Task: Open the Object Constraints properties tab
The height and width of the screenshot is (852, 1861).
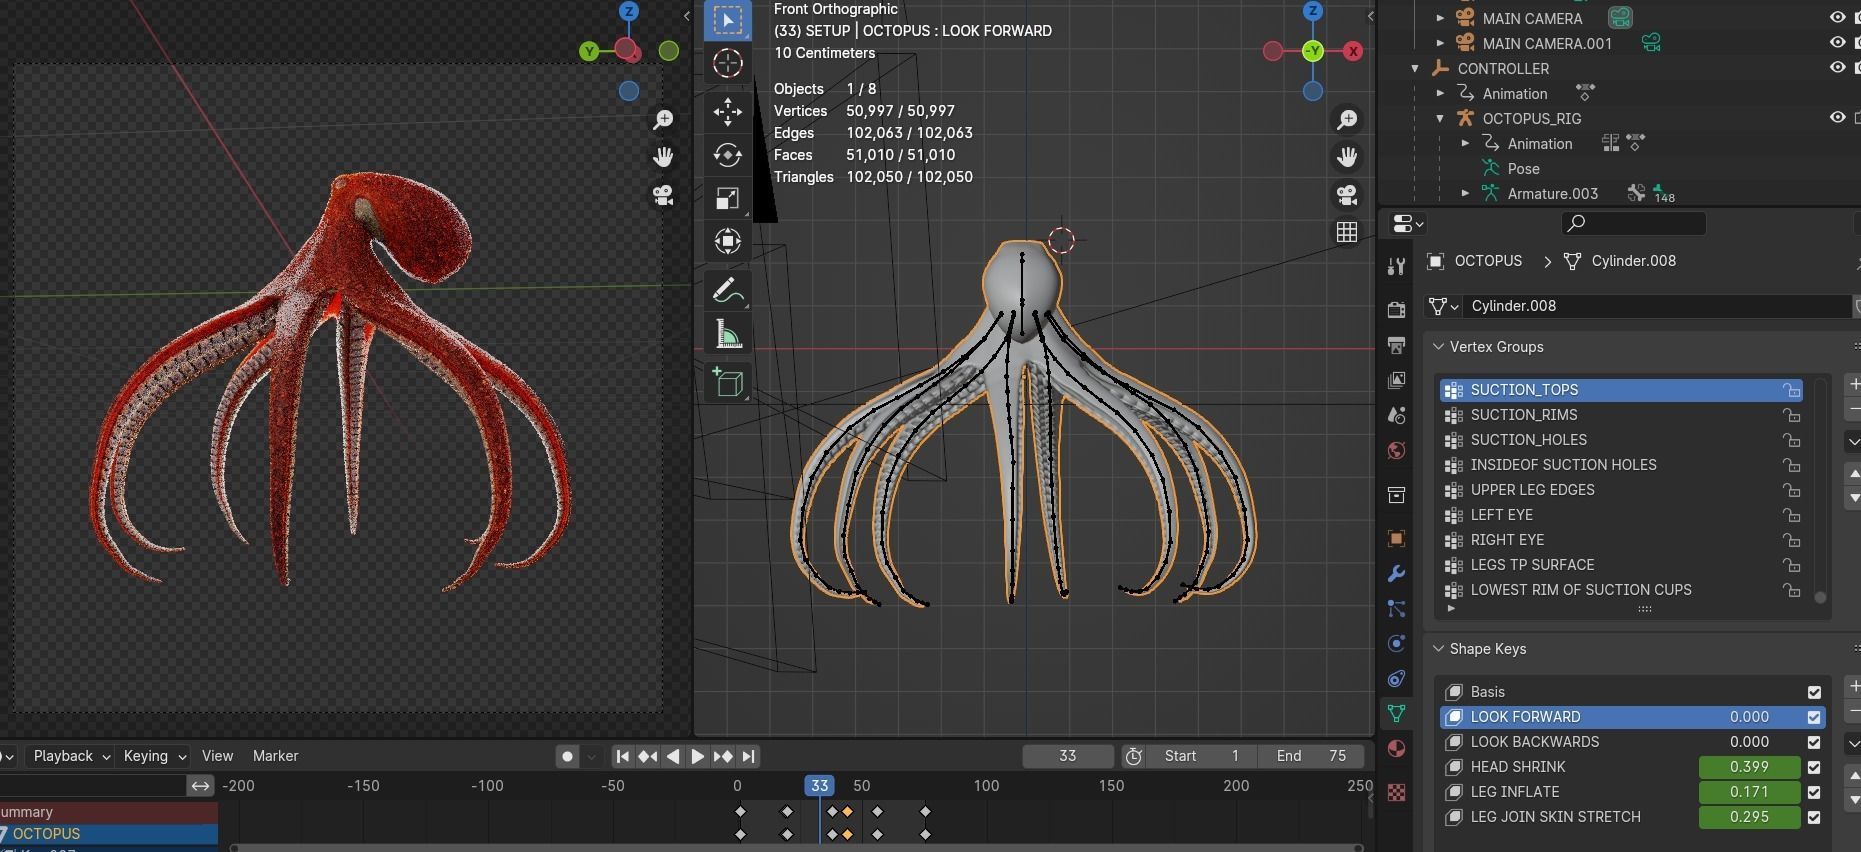Action: pos(1396,678)
